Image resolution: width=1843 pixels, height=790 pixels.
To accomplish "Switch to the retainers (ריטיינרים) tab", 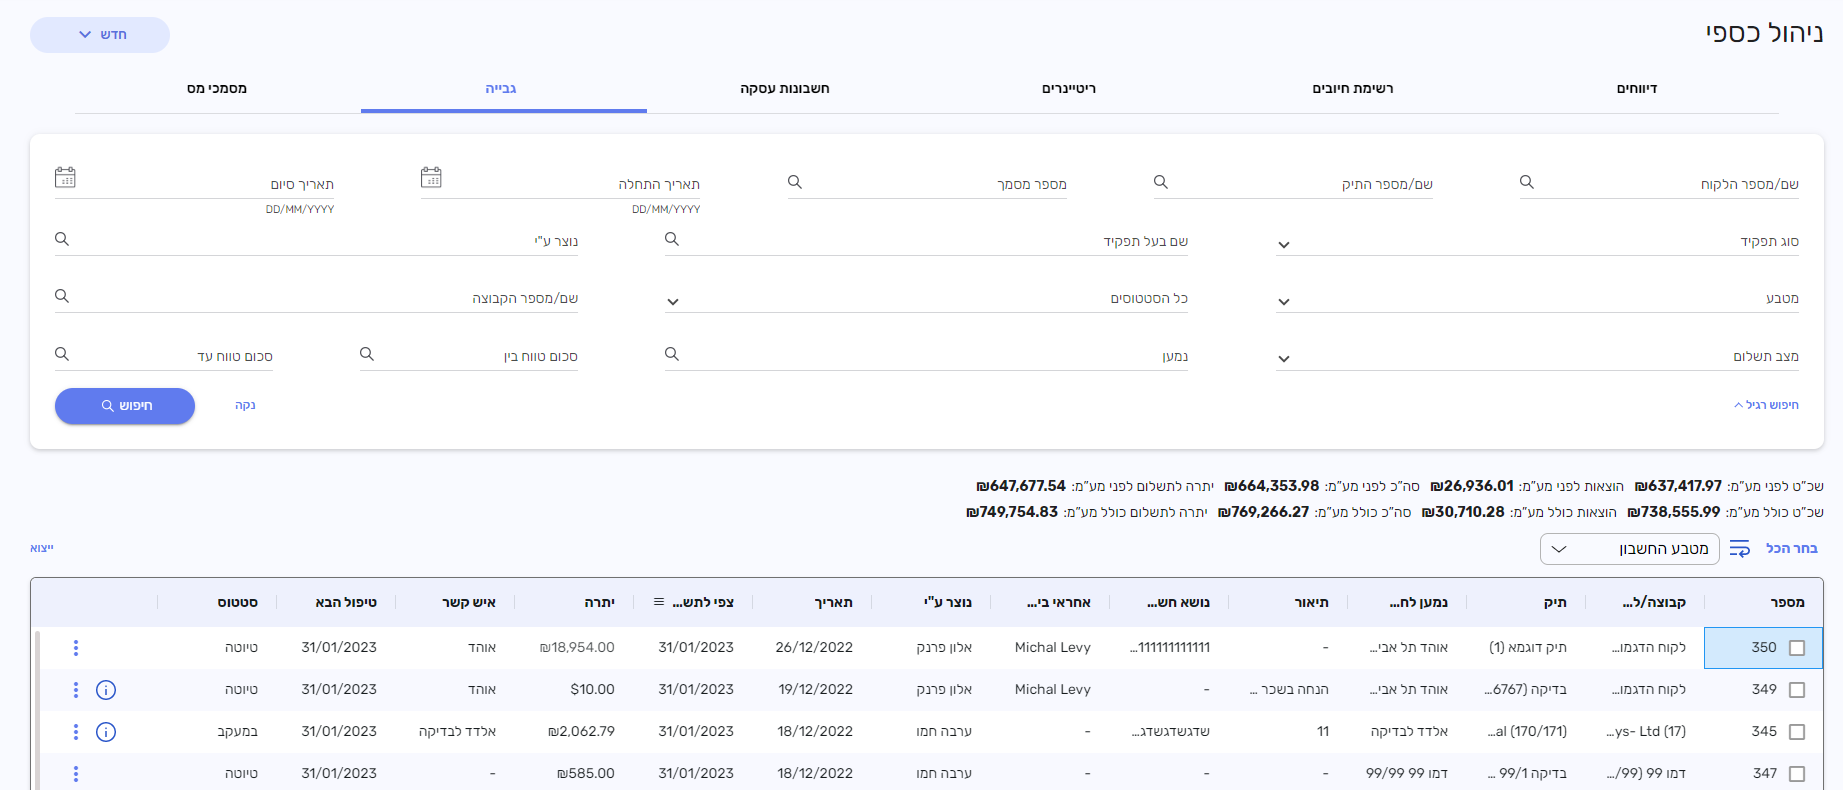I will 1068,89.
